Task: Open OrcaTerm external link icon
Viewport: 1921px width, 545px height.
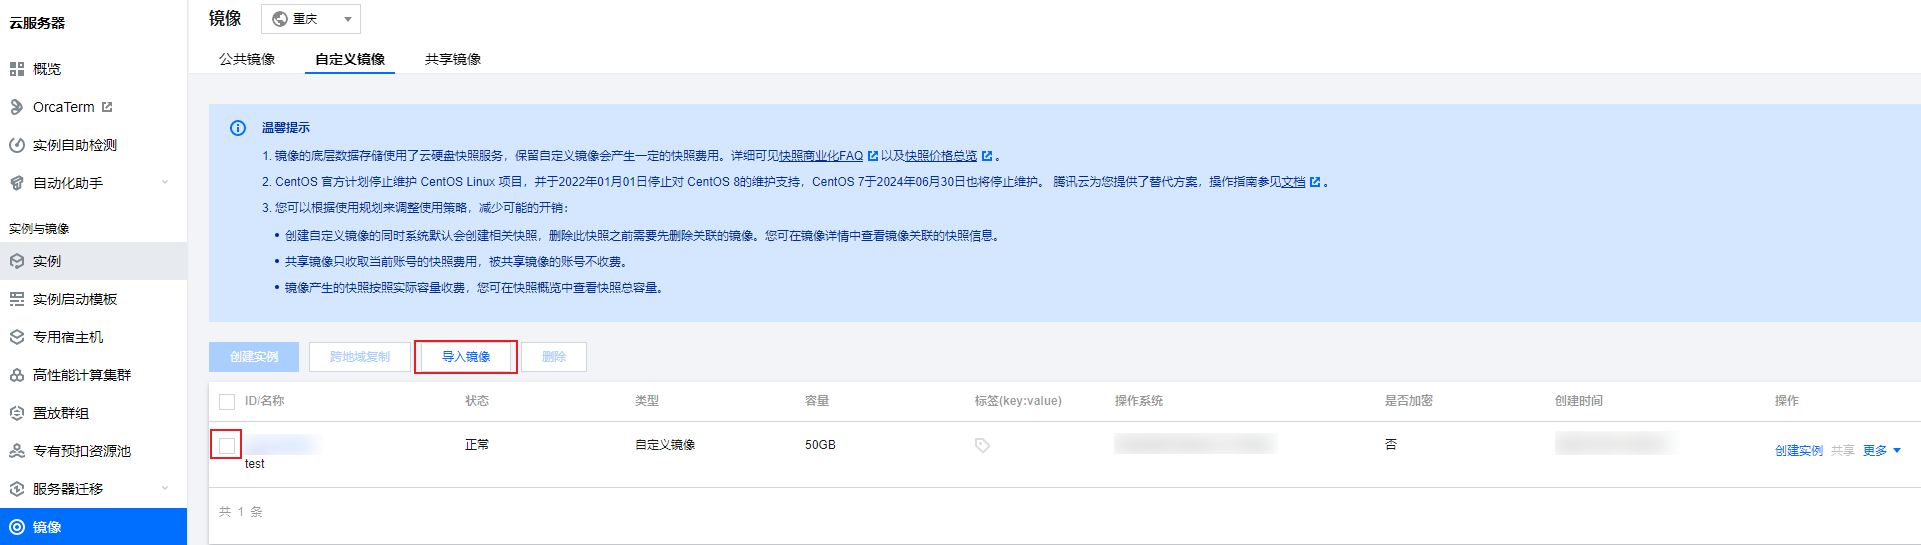Action: (107, 107)
